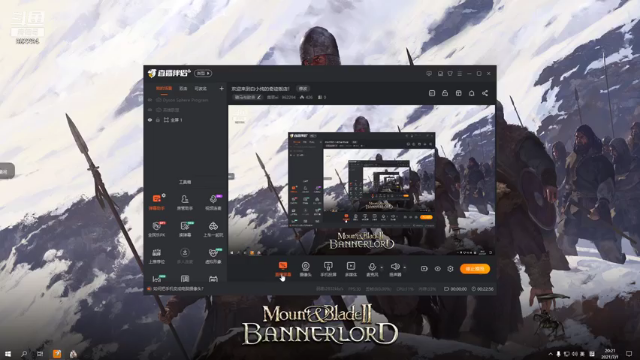Image resolution: width=640 pixels, height=360 pixels.
Task: Click the modify button beside stream title
Action: tap(303, 89)
